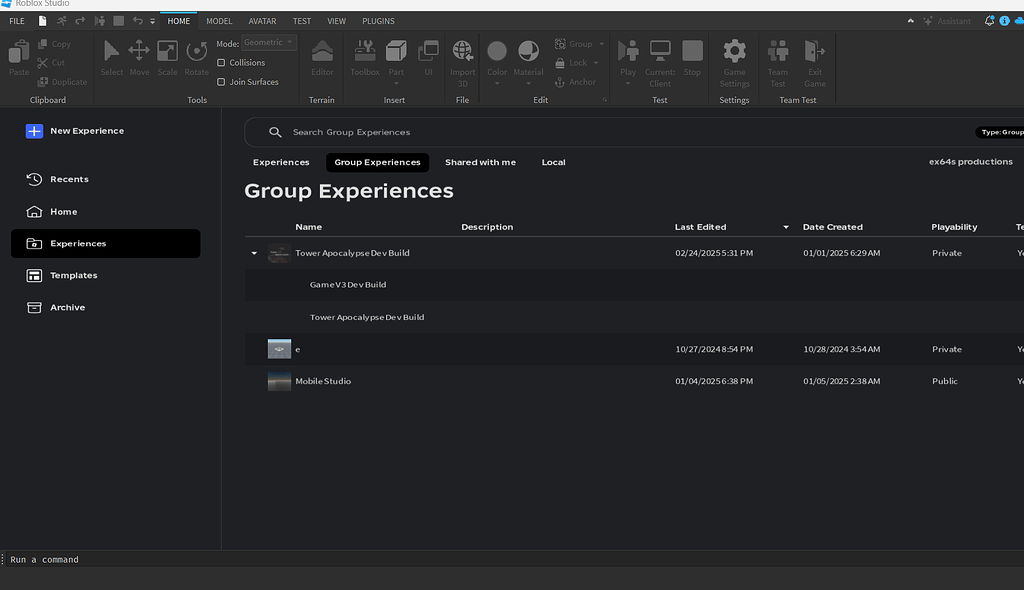Click the Paste clipboard icon
This screenshot has width=1024, height=590.
[19, 52]
